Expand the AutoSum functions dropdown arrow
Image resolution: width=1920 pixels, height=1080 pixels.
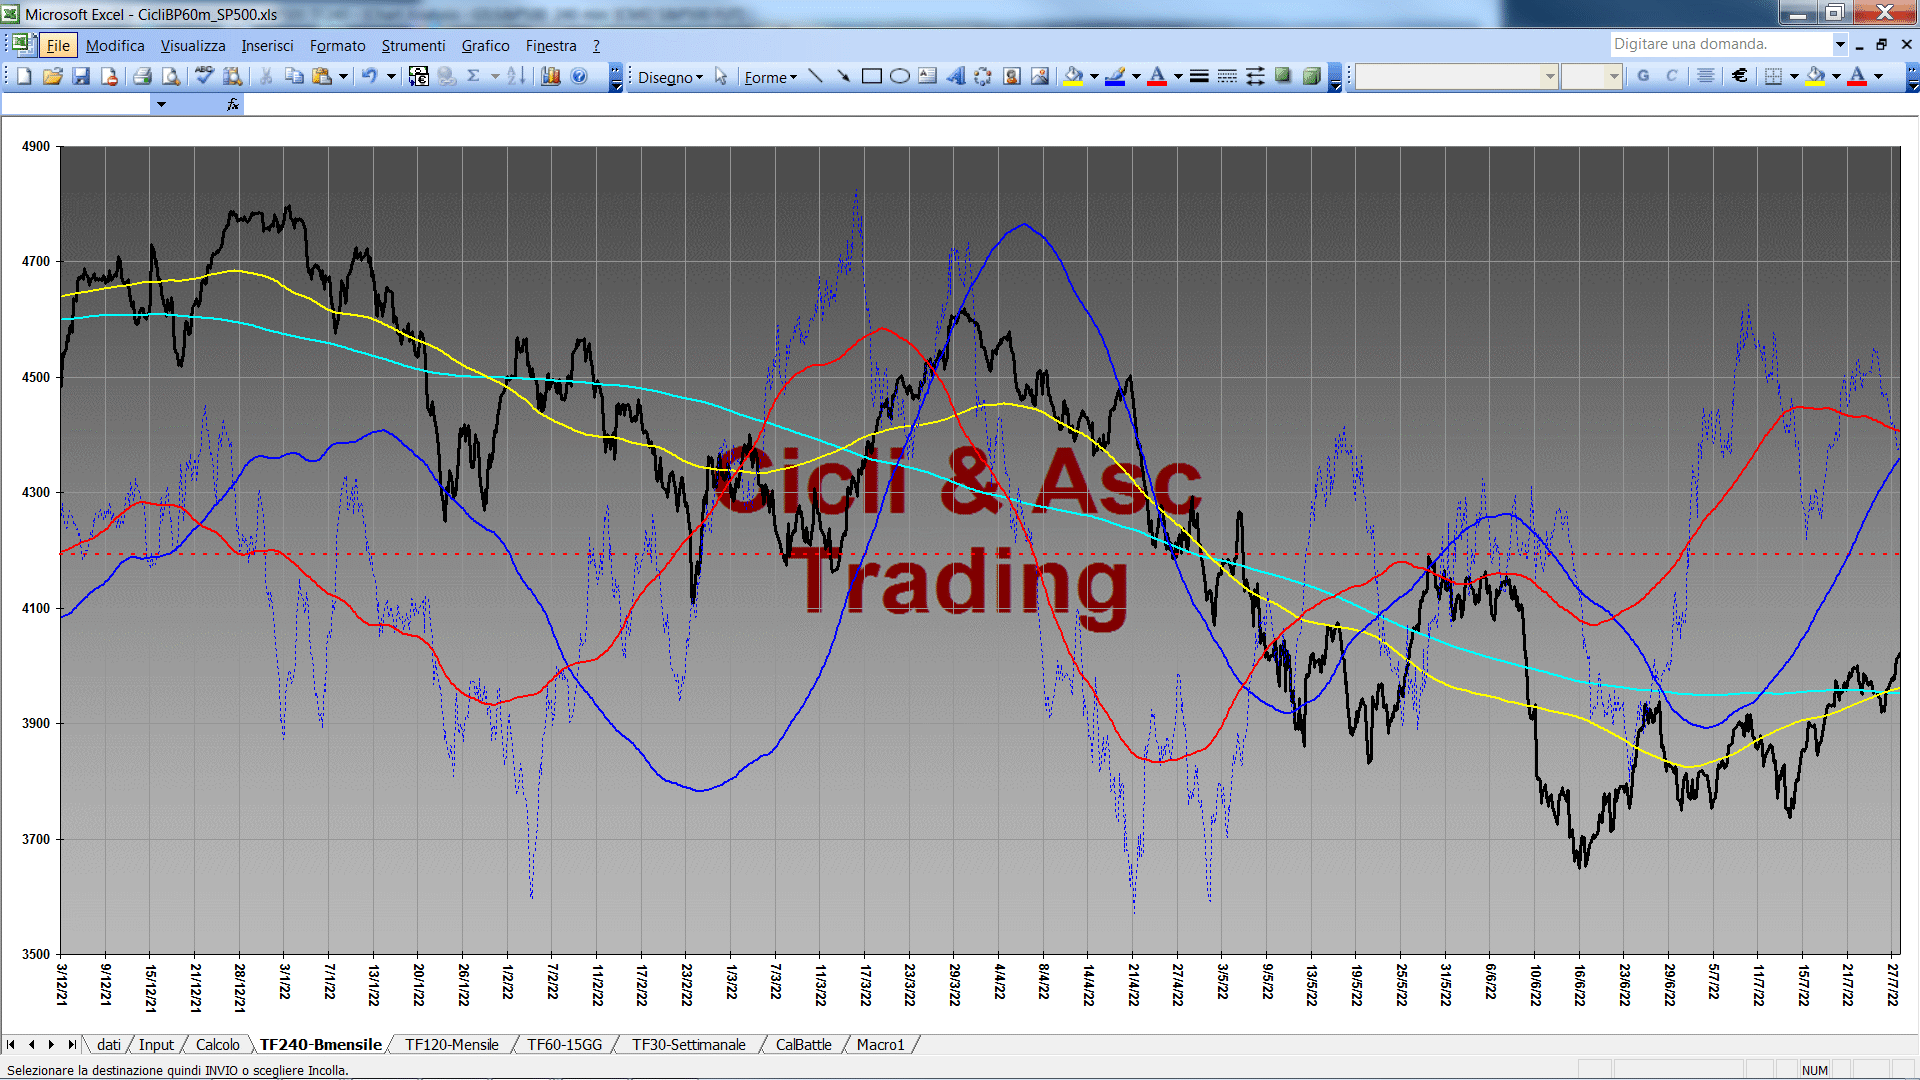[495, 77]
